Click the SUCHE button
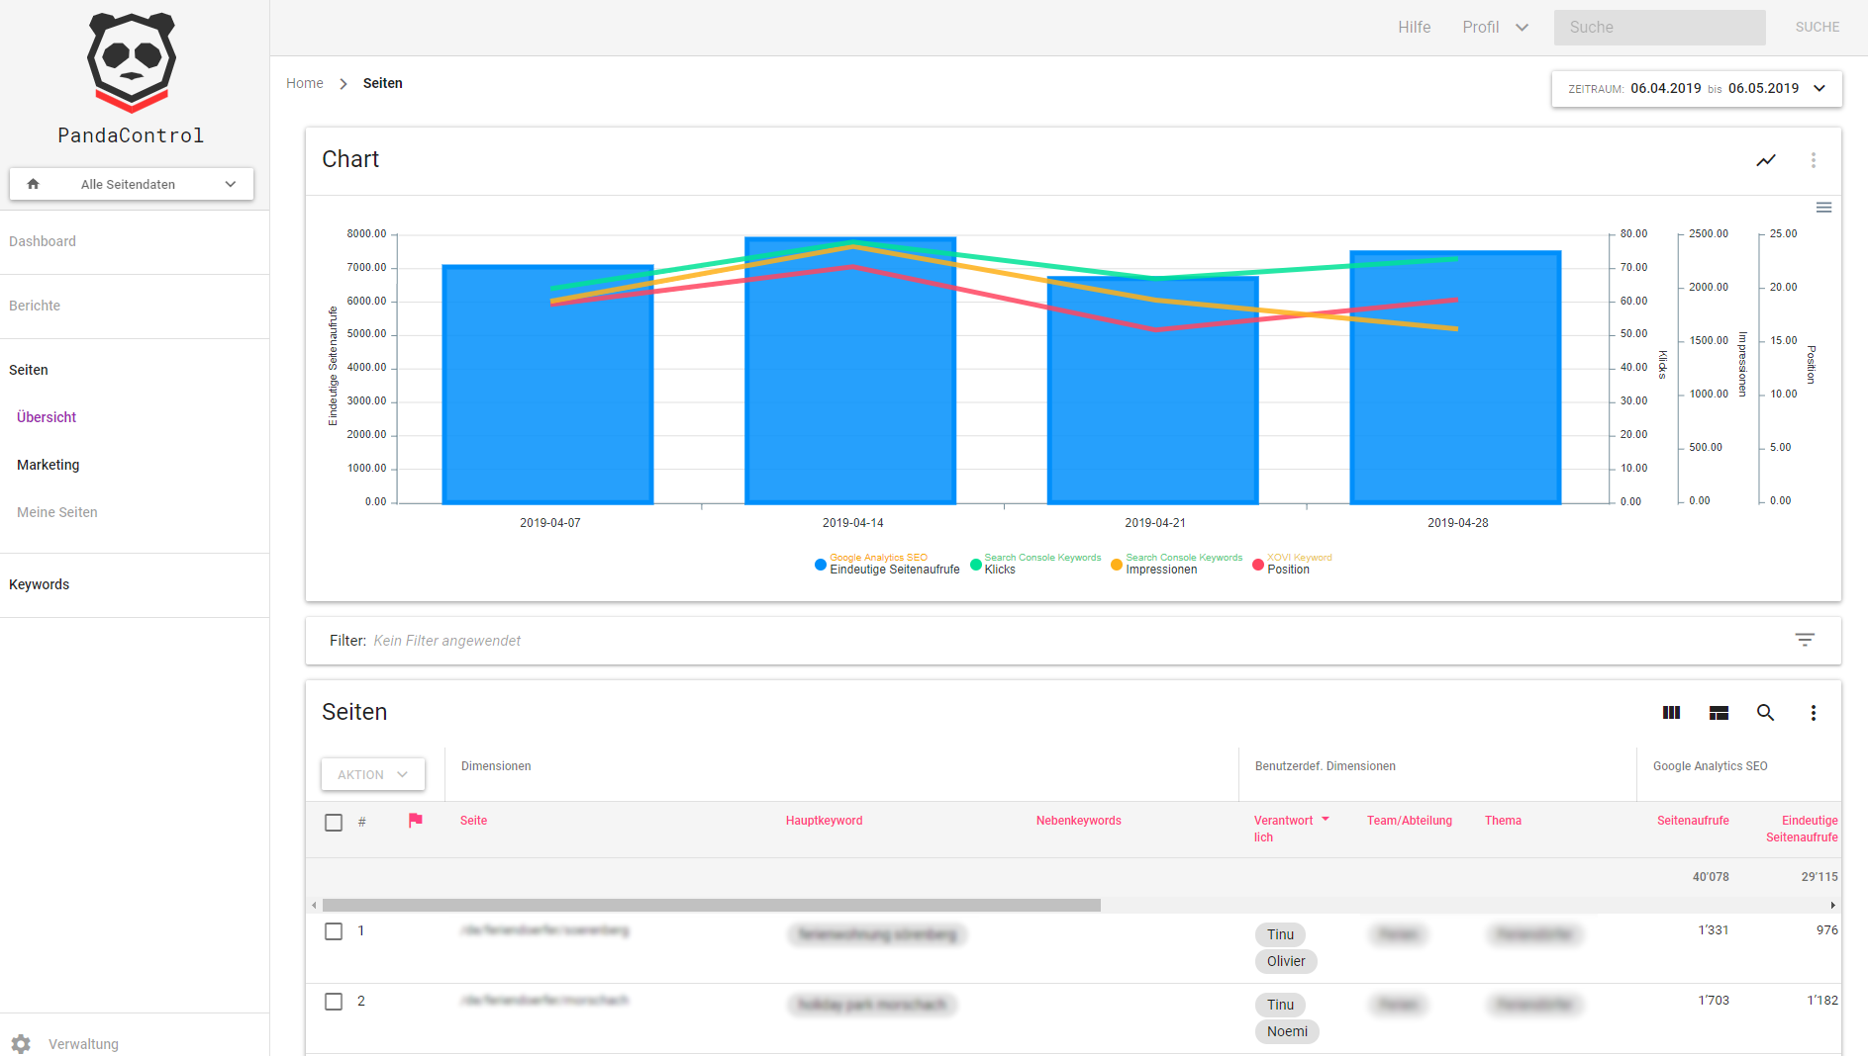1868x1056 pixels. pyautogui.click(x=1817, y=27)
